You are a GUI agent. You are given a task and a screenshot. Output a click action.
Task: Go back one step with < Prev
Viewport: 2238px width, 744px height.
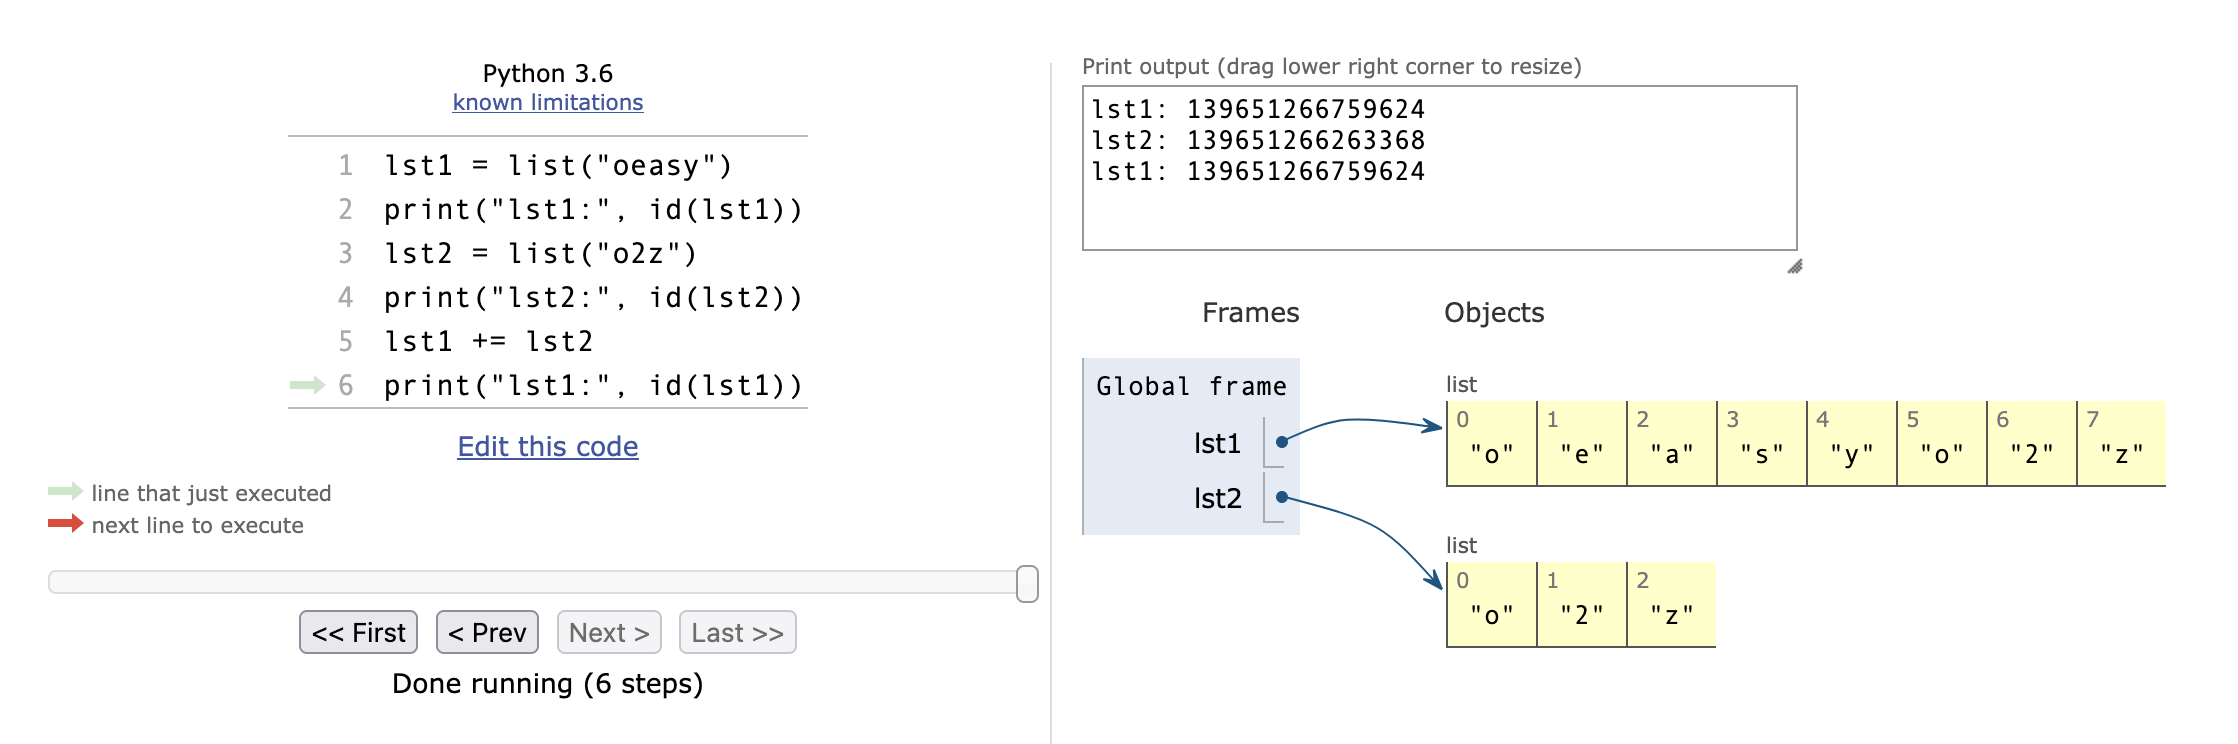click(x=487, y=632)
